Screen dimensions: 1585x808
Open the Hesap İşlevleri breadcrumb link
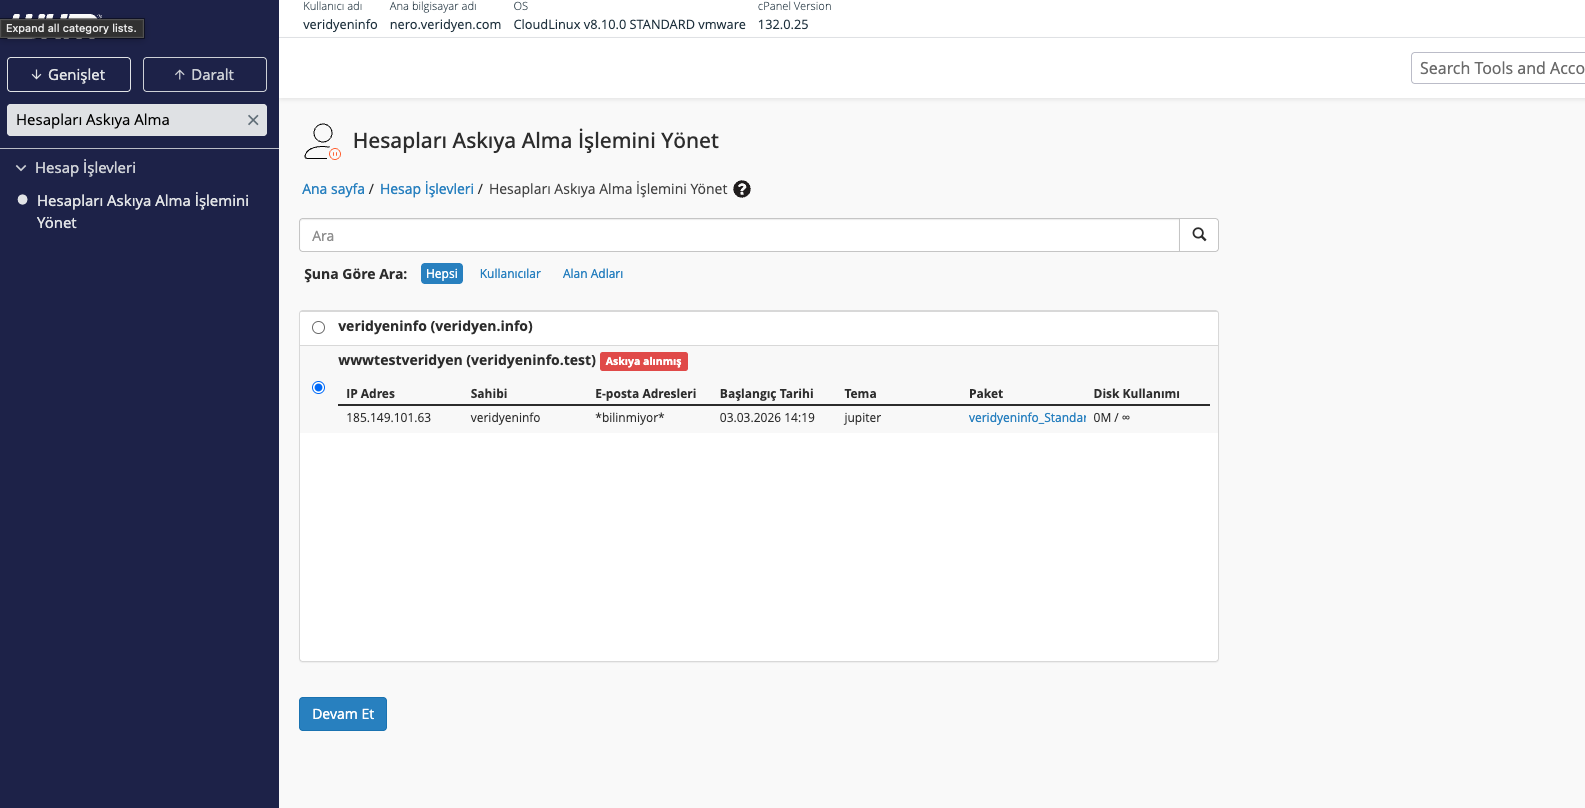[x=427, y=189]
